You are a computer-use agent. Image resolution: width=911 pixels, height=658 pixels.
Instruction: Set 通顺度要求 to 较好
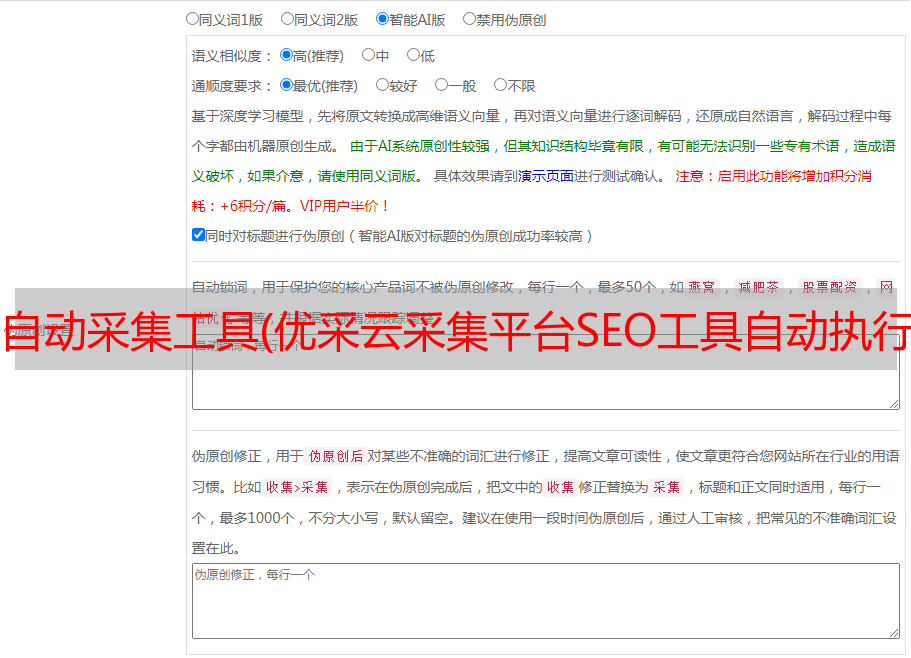tap(382, 85)
